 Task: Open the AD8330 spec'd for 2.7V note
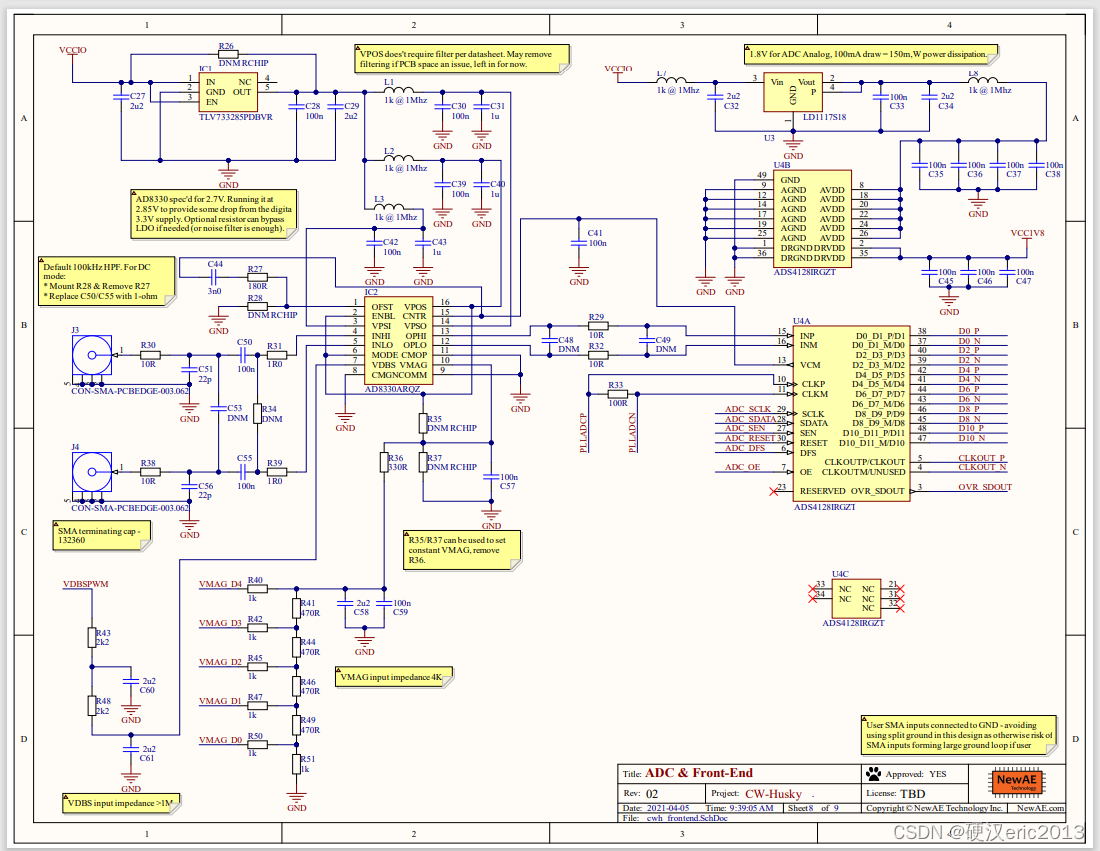(213, 214)
